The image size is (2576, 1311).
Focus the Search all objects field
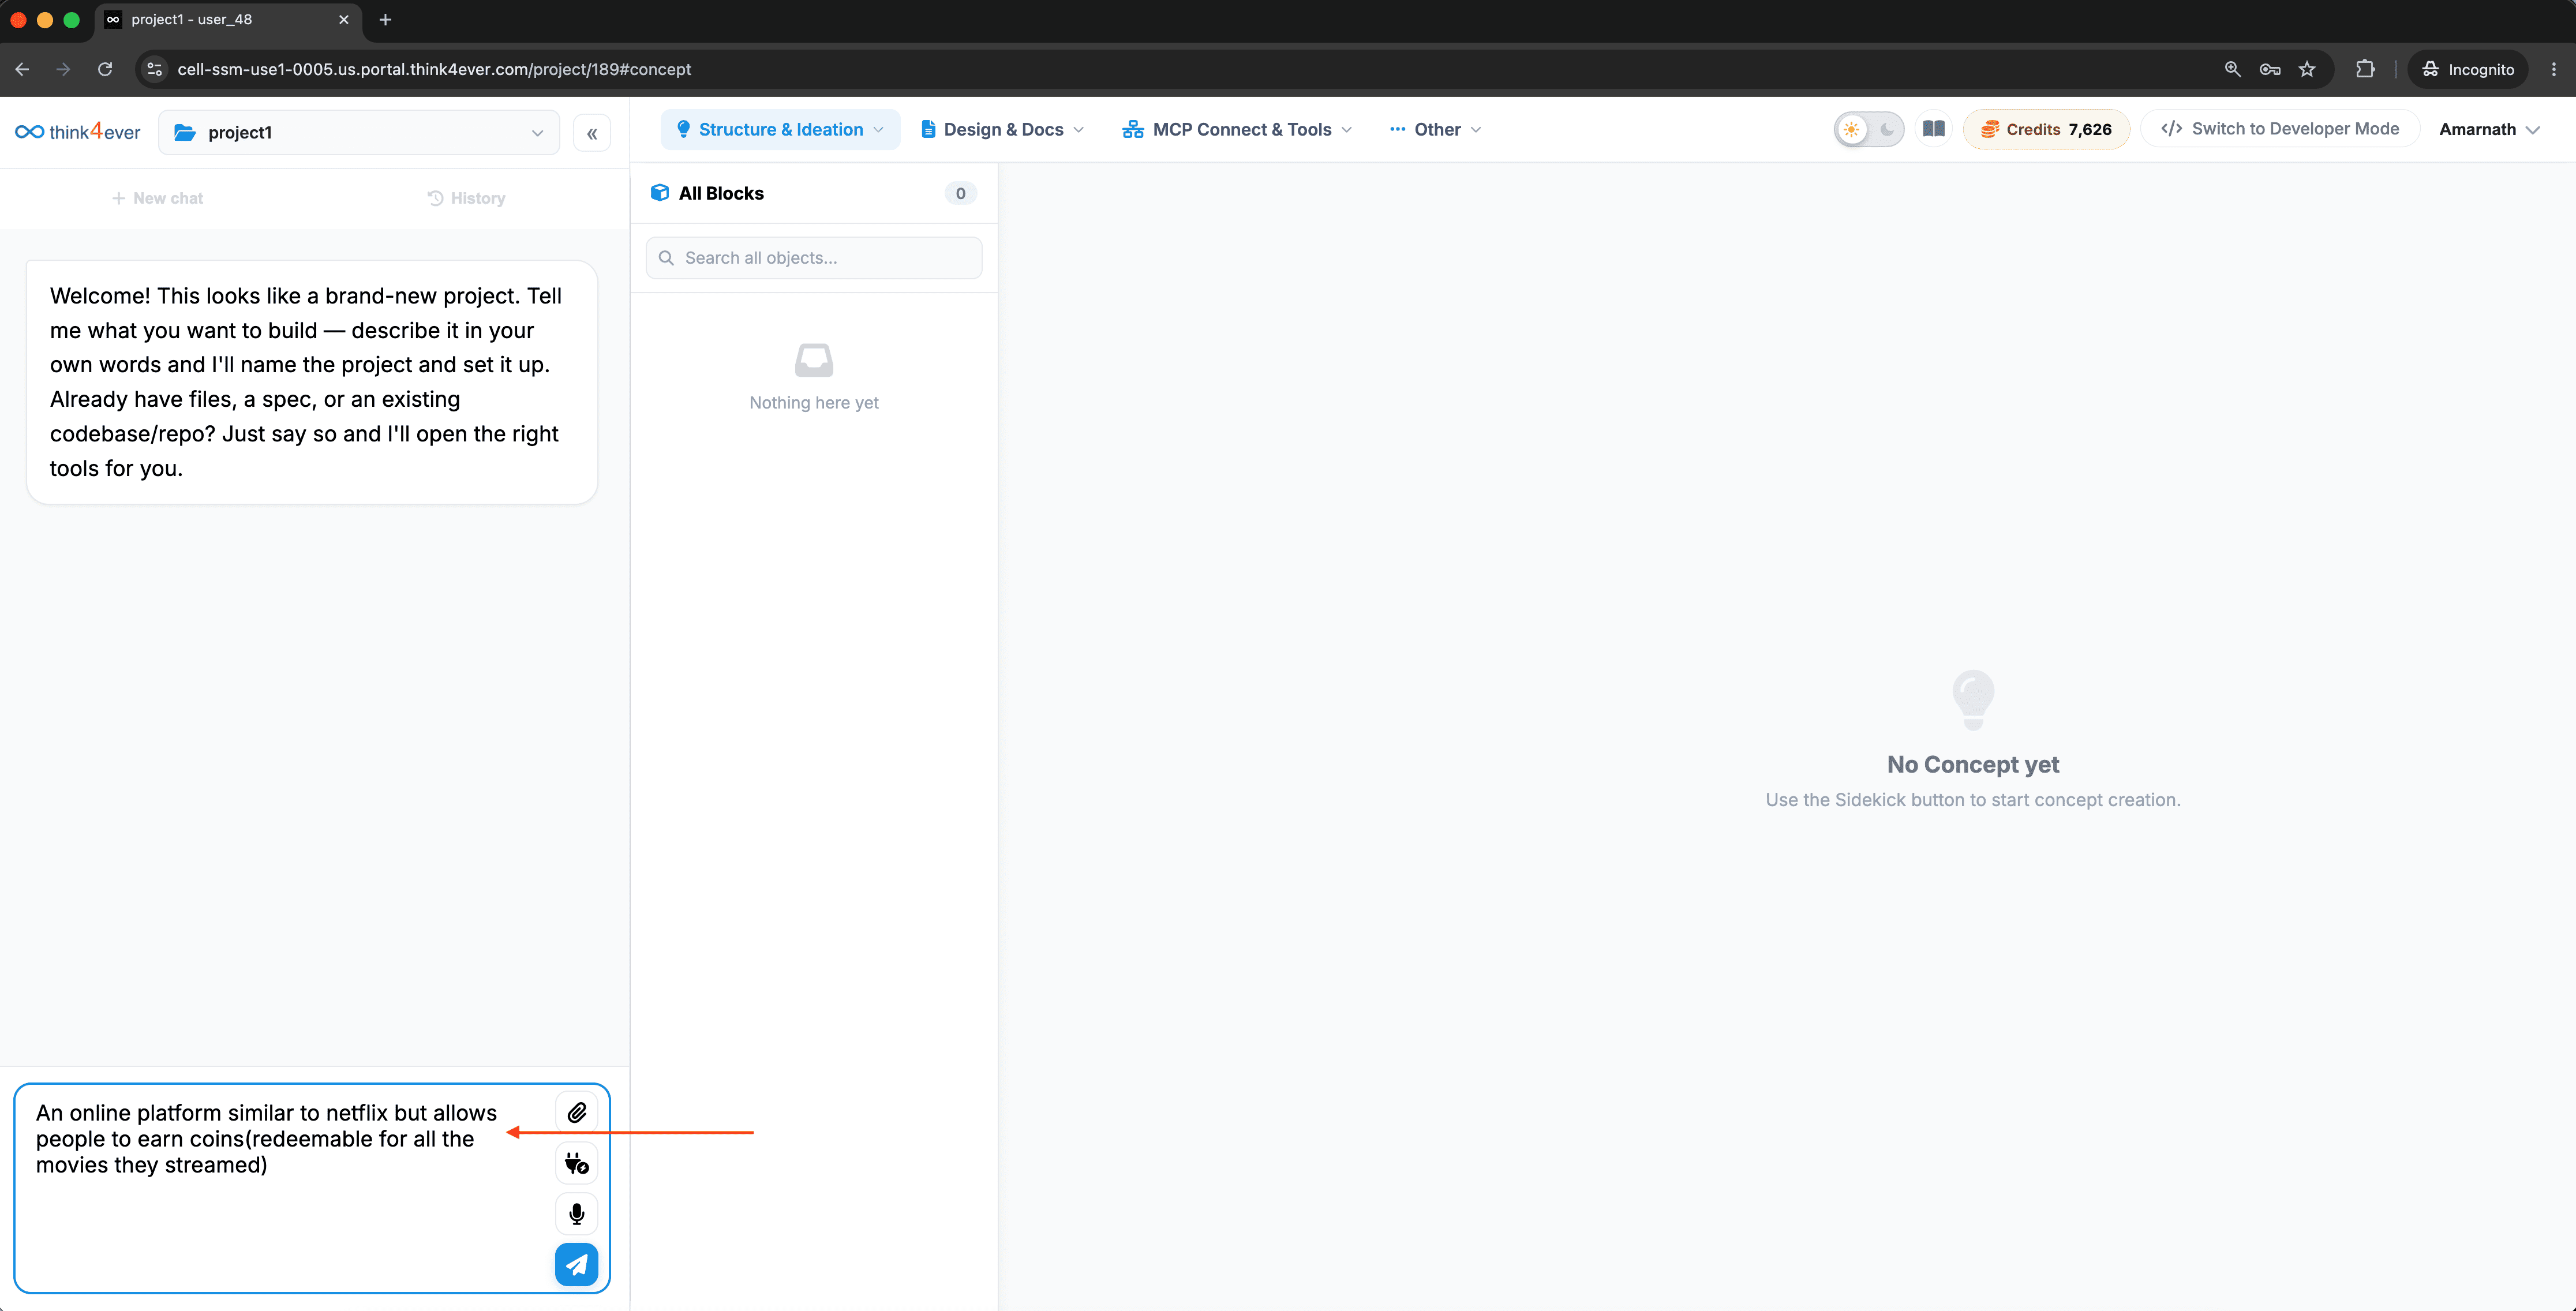[814, 258]
